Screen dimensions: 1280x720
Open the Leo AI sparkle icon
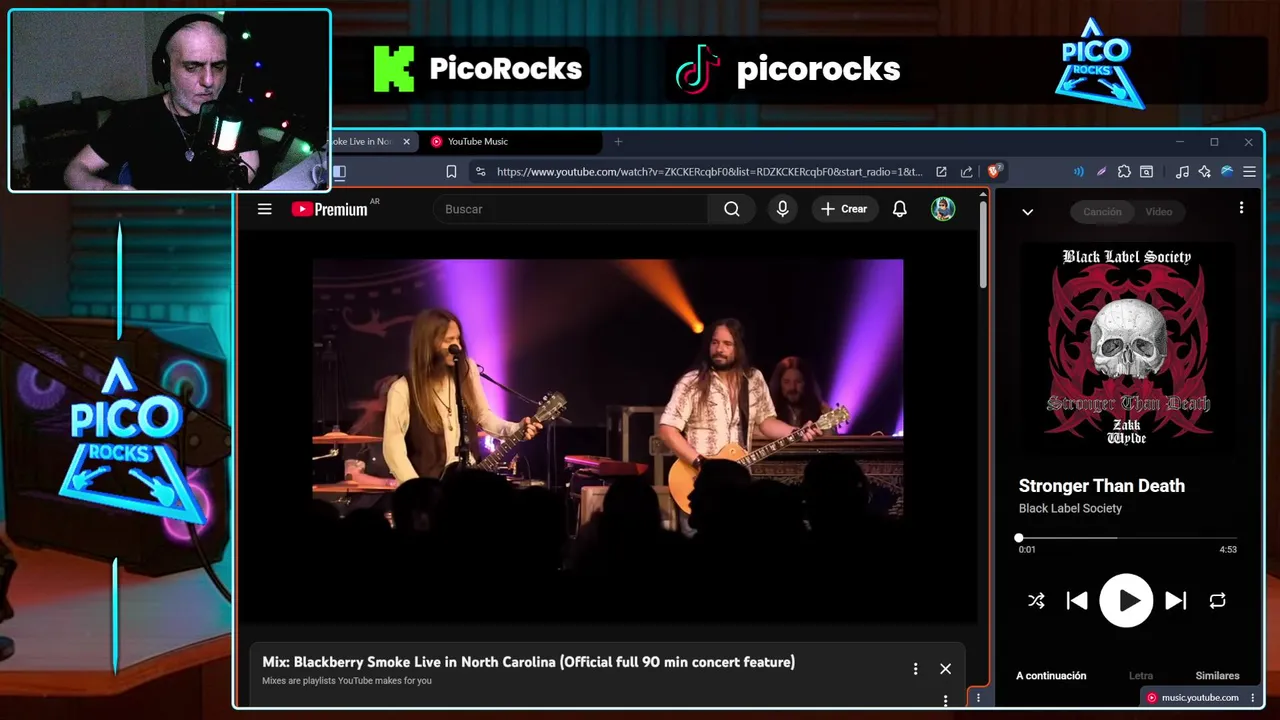pos(1204,172)
